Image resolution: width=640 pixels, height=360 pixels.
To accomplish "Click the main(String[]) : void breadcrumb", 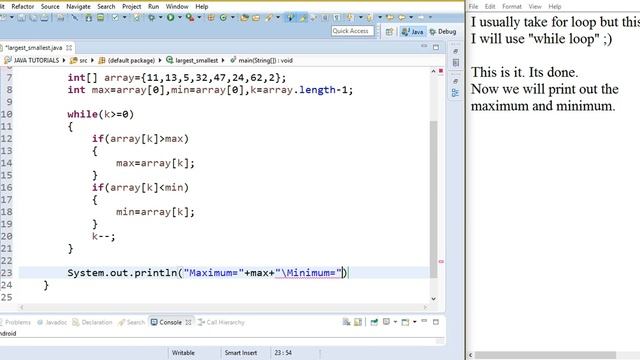I will click(262, 60).
